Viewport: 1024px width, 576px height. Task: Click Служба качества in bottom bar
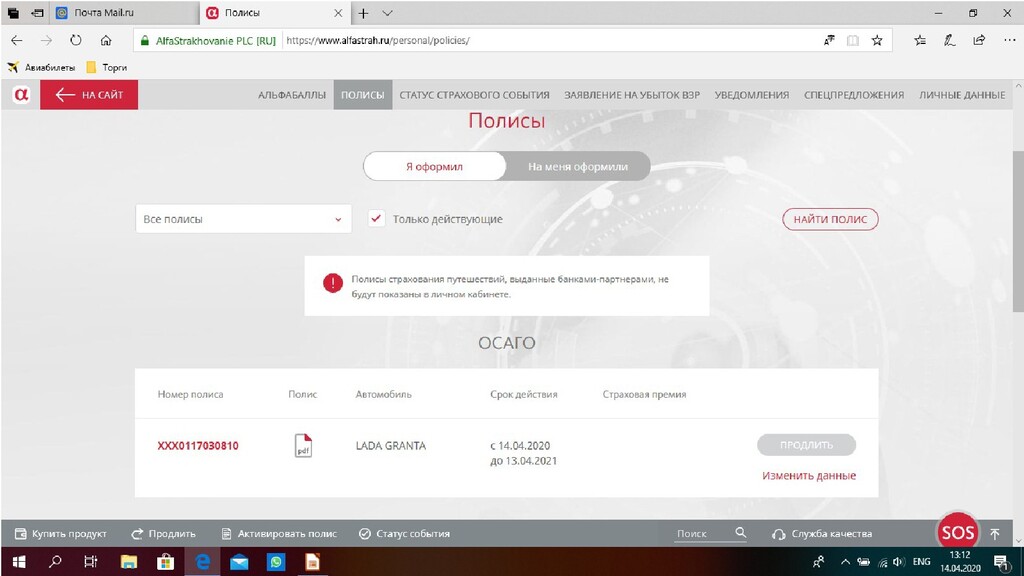click(822, 534)
